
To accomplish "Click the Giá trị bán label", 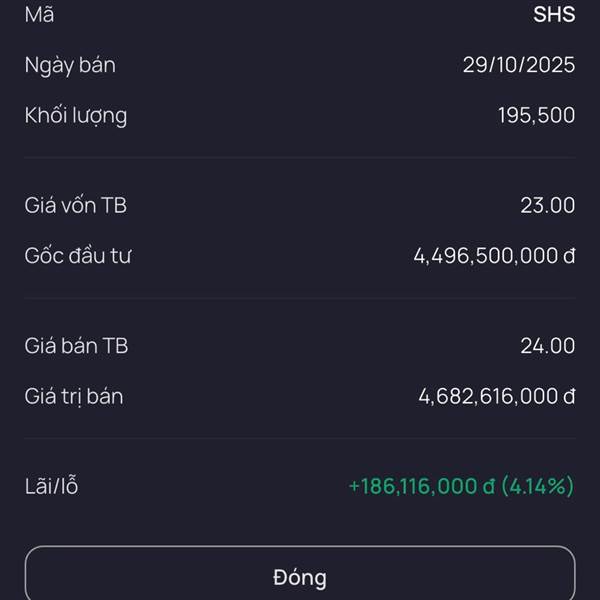I will (74, 396).
